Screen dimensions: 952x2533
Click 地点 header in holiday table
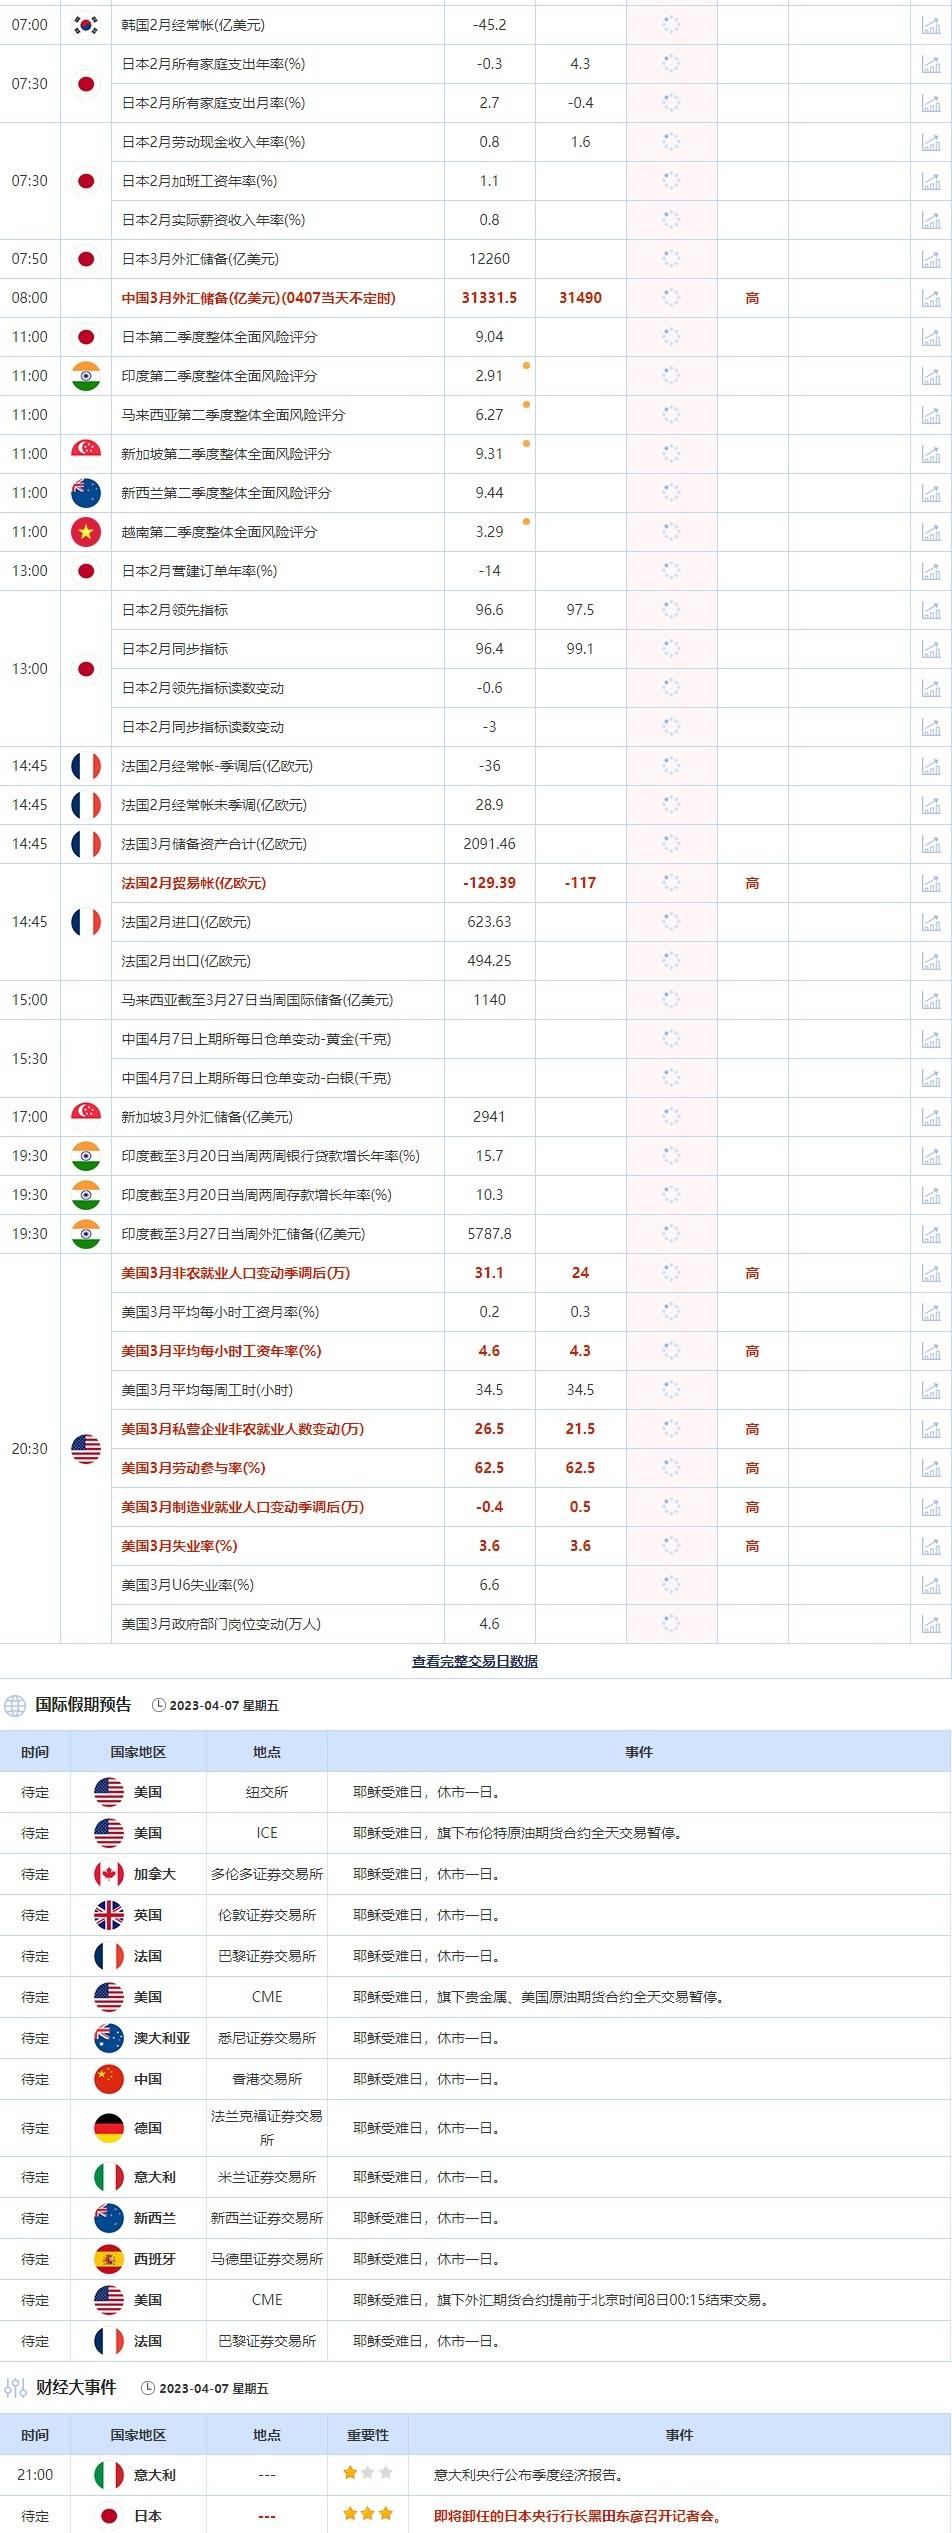coord(267,1752)
